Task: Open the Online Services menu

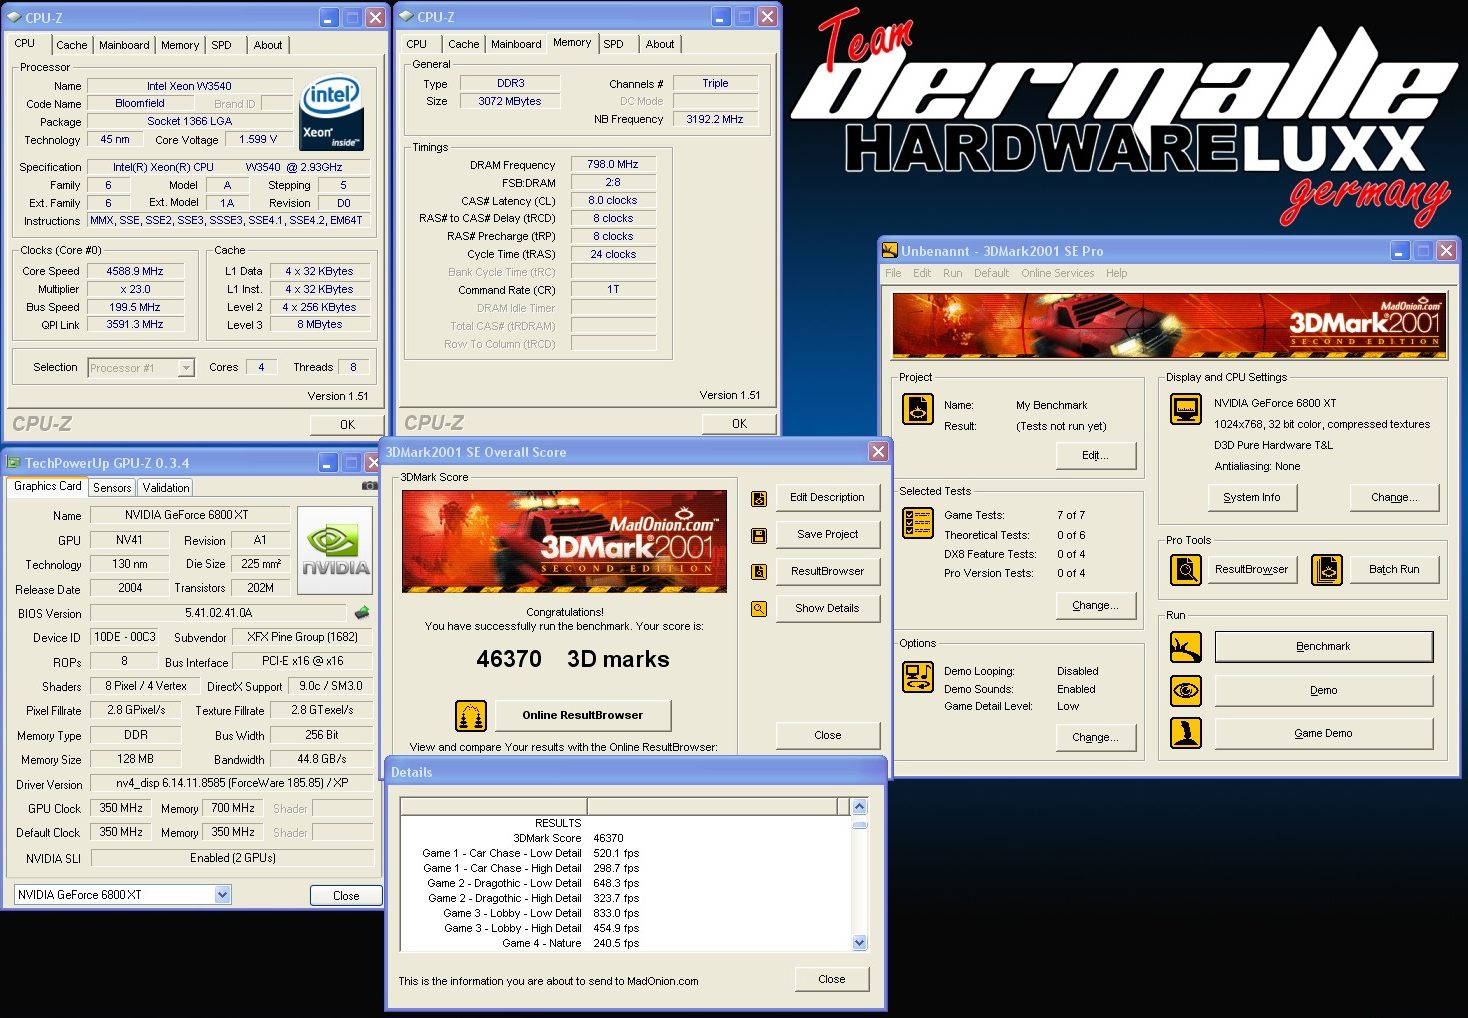Action: coord(1057,273)
